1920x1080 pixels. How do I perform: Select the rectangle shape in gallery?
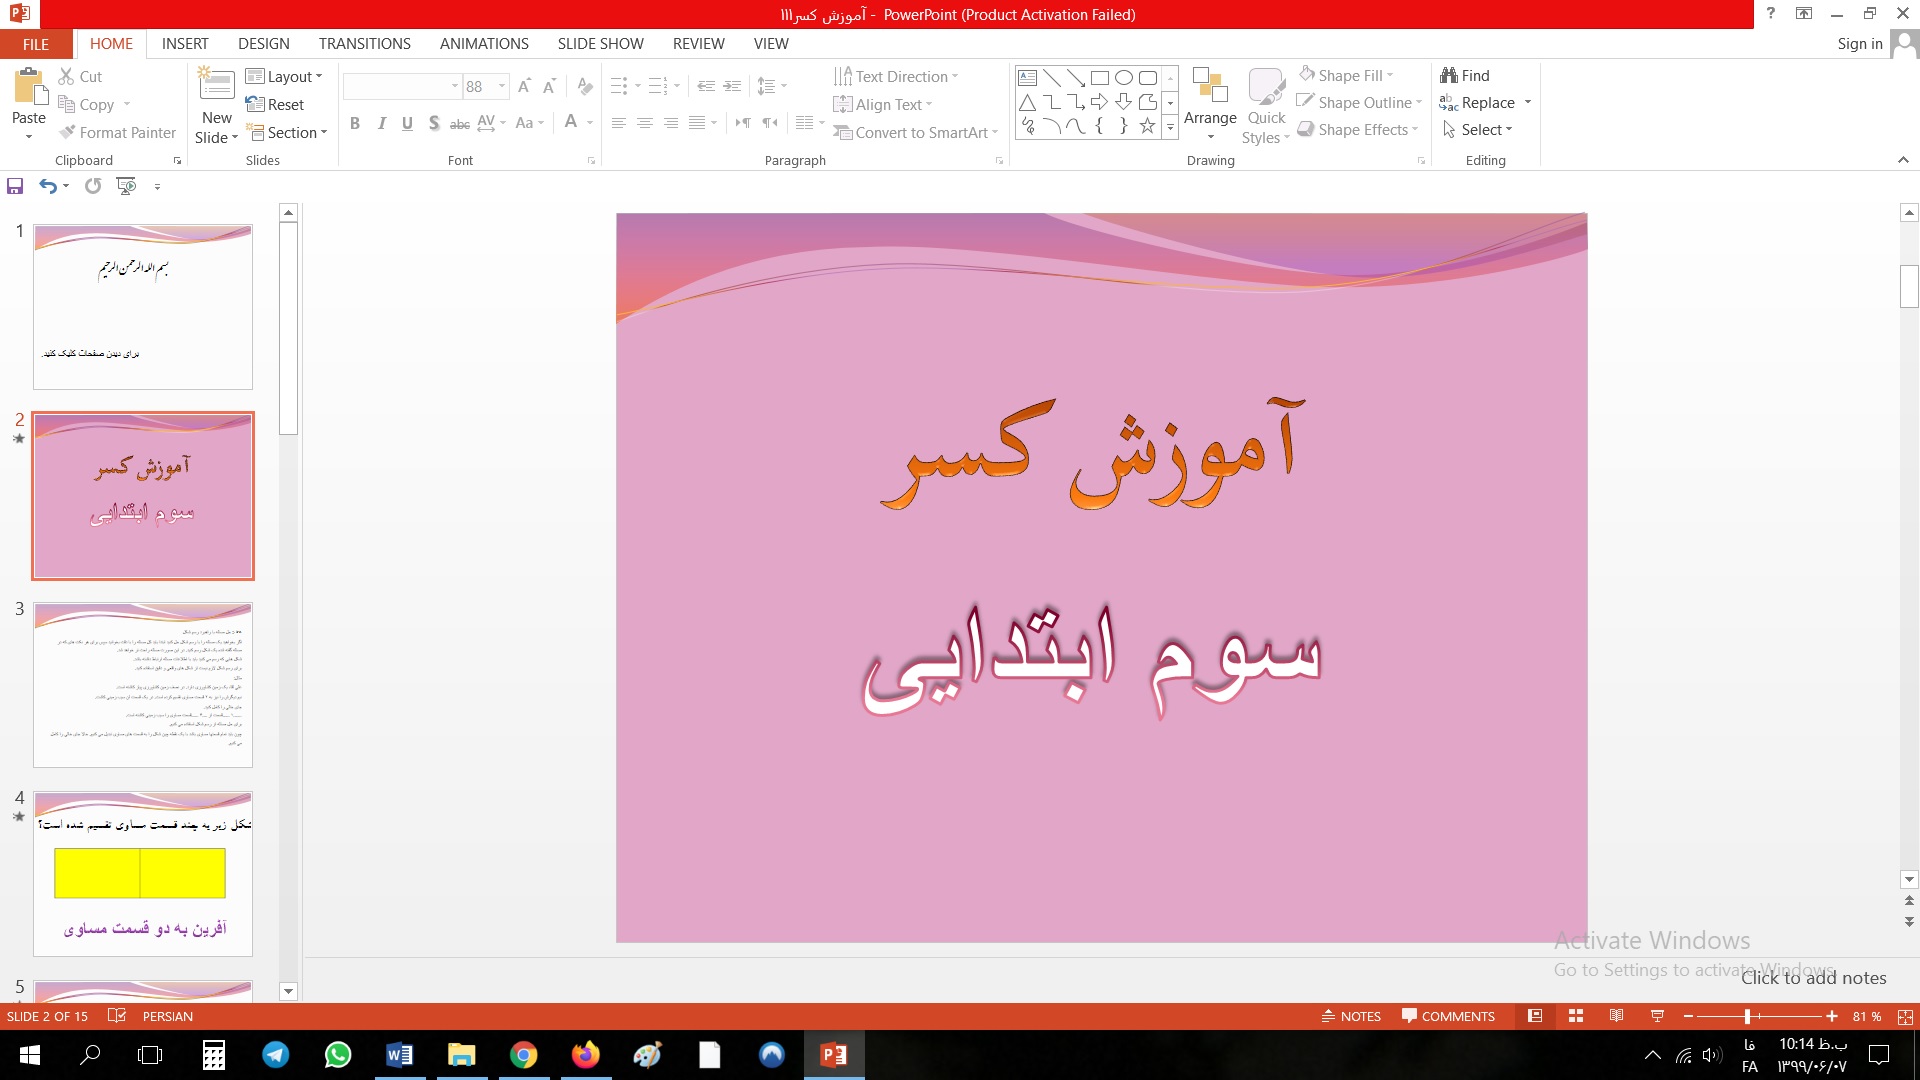click(1099, 77)
